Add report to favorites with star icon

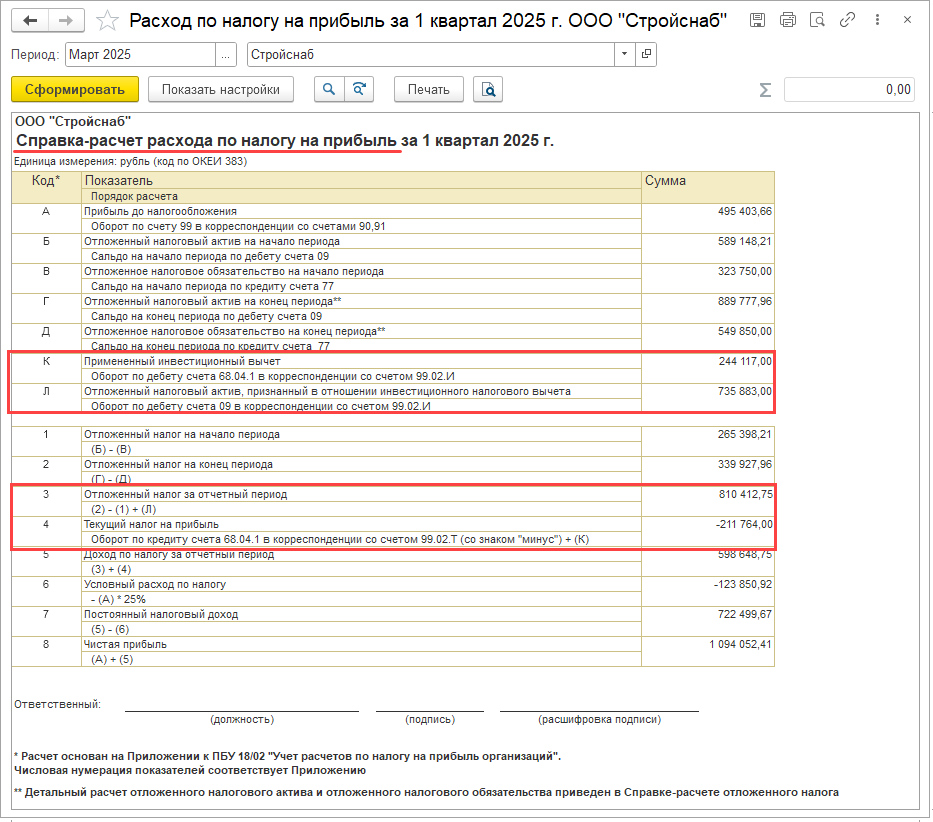click(108, 20)
